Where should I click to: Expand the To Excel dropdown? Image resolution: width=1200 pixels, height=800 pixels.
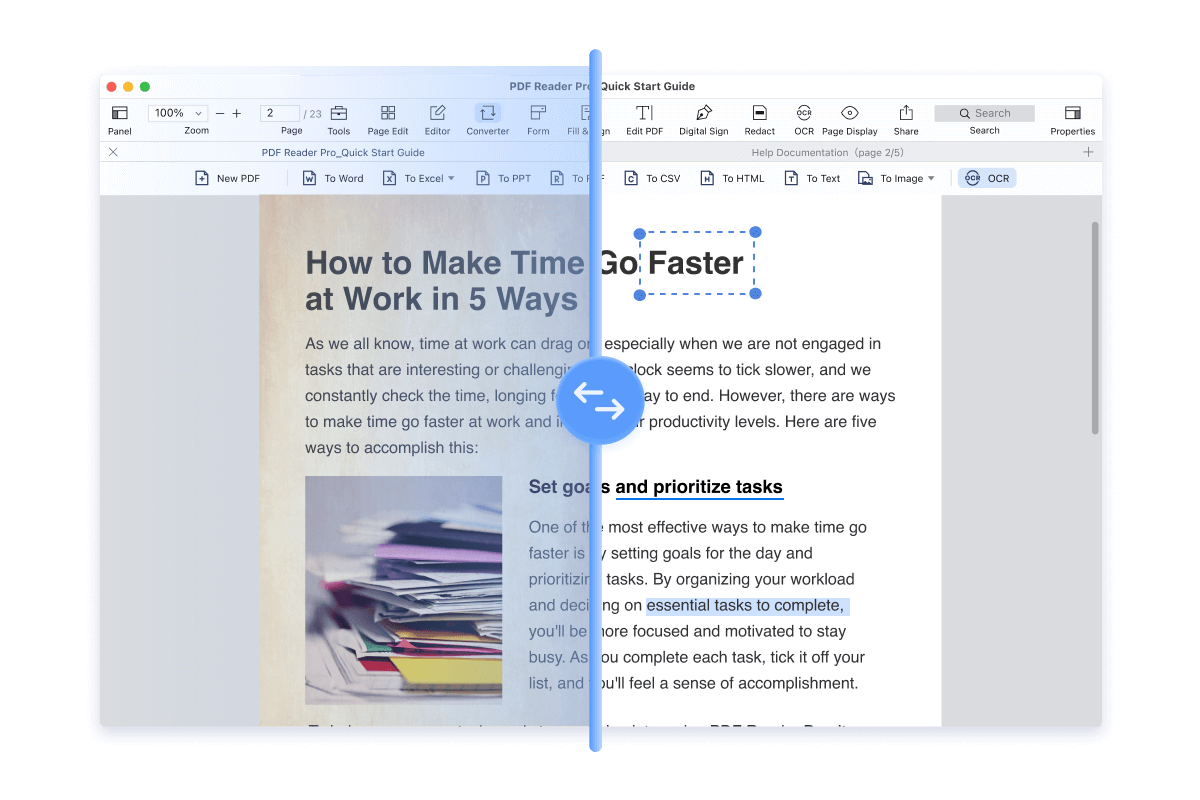tap(451, 179)
